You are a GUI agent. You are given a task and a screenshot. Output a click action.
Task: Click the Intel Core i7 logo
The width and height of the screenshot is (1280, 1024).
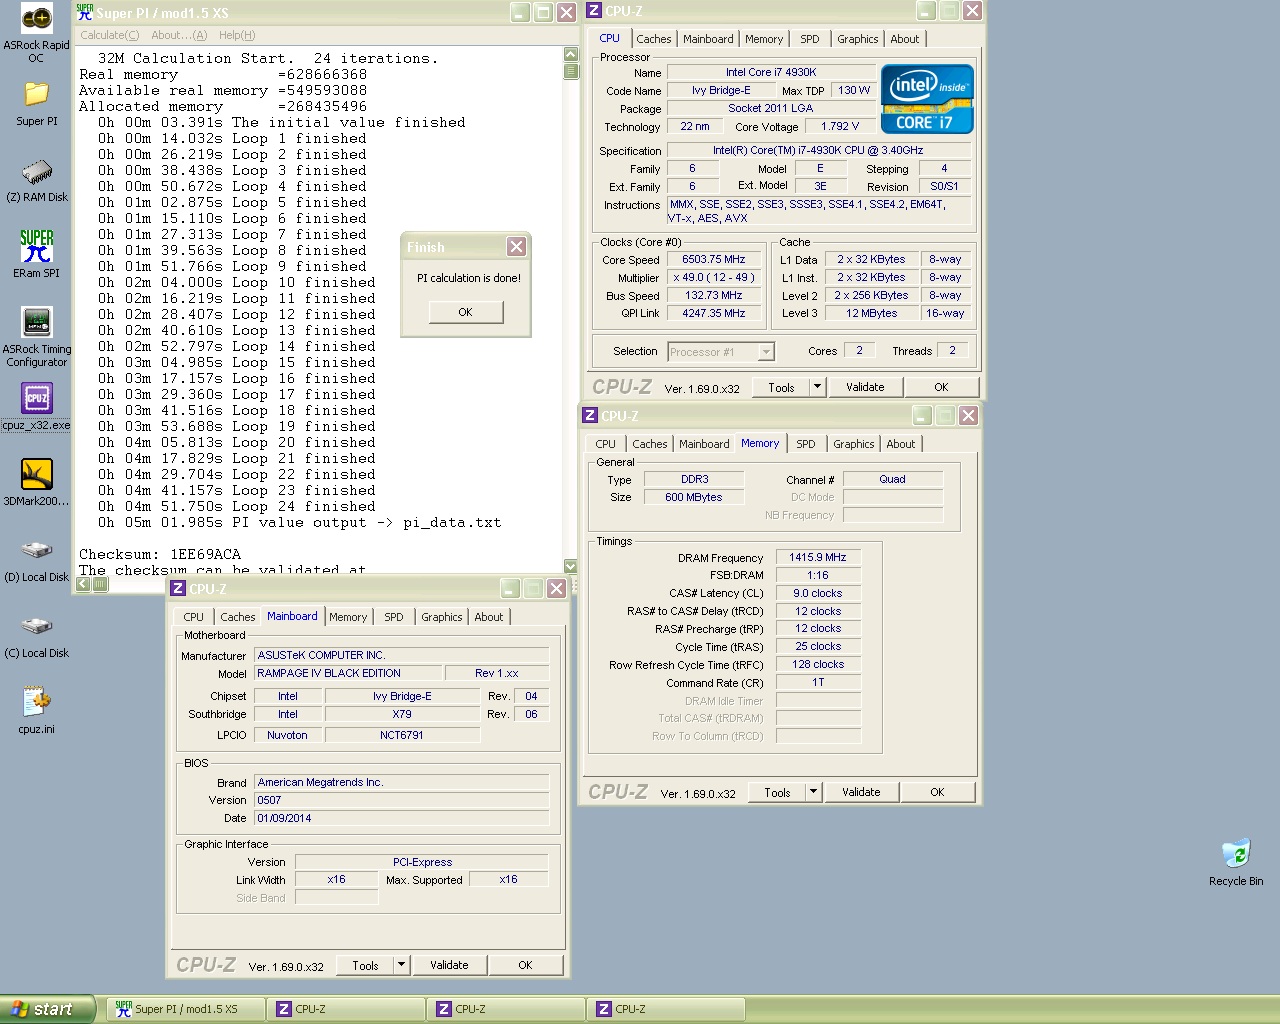tap(927, 99)
